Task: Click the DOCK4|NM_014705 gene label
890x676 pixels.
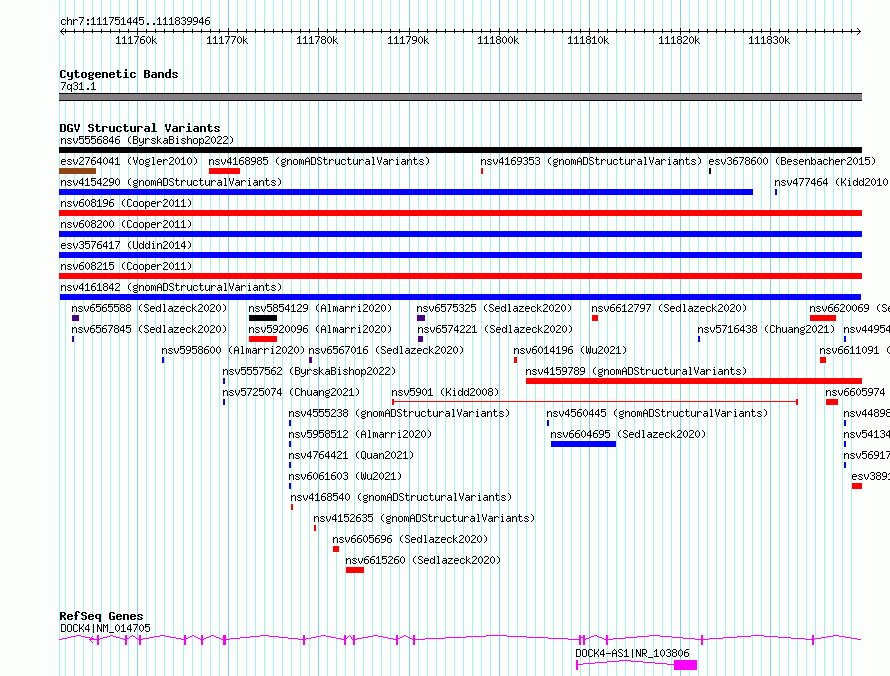Action: (105, 628)
